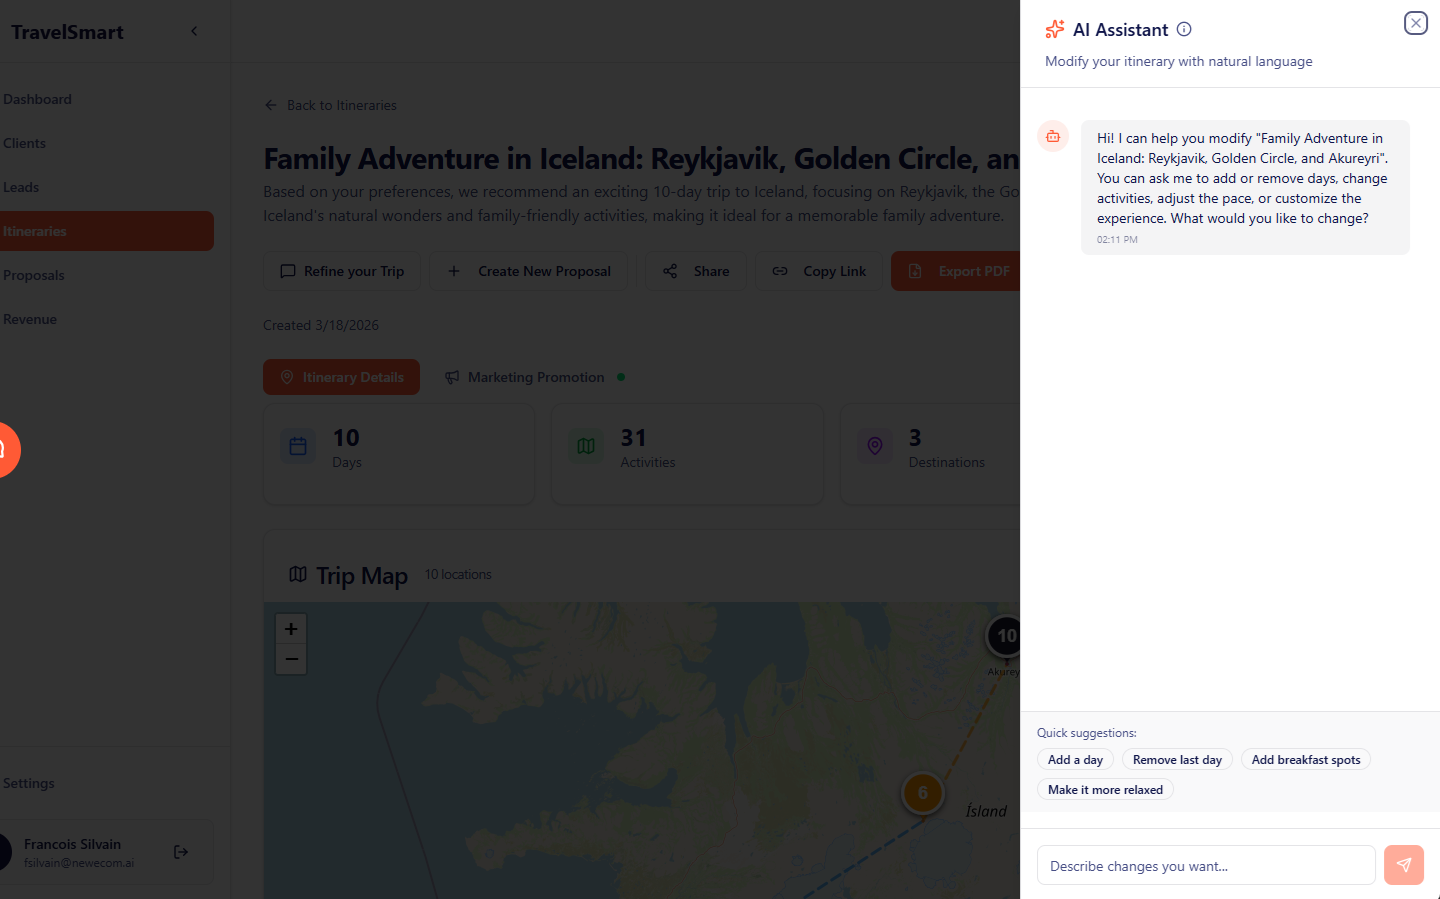
Task: Focus the Describe changes you want input
Action: click(x=1206, y=866)
